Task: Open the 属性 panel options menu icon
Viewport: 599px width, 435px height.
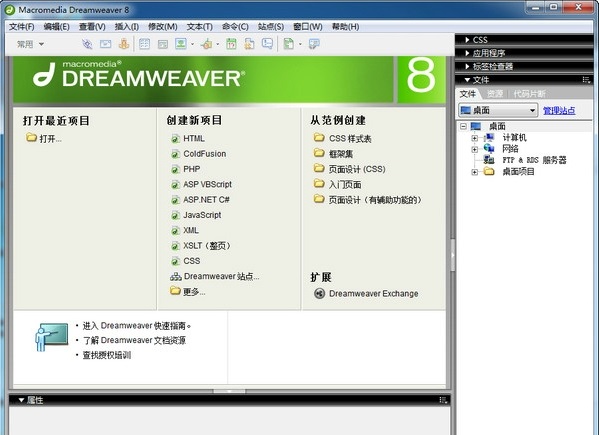Action: [444, 400]
